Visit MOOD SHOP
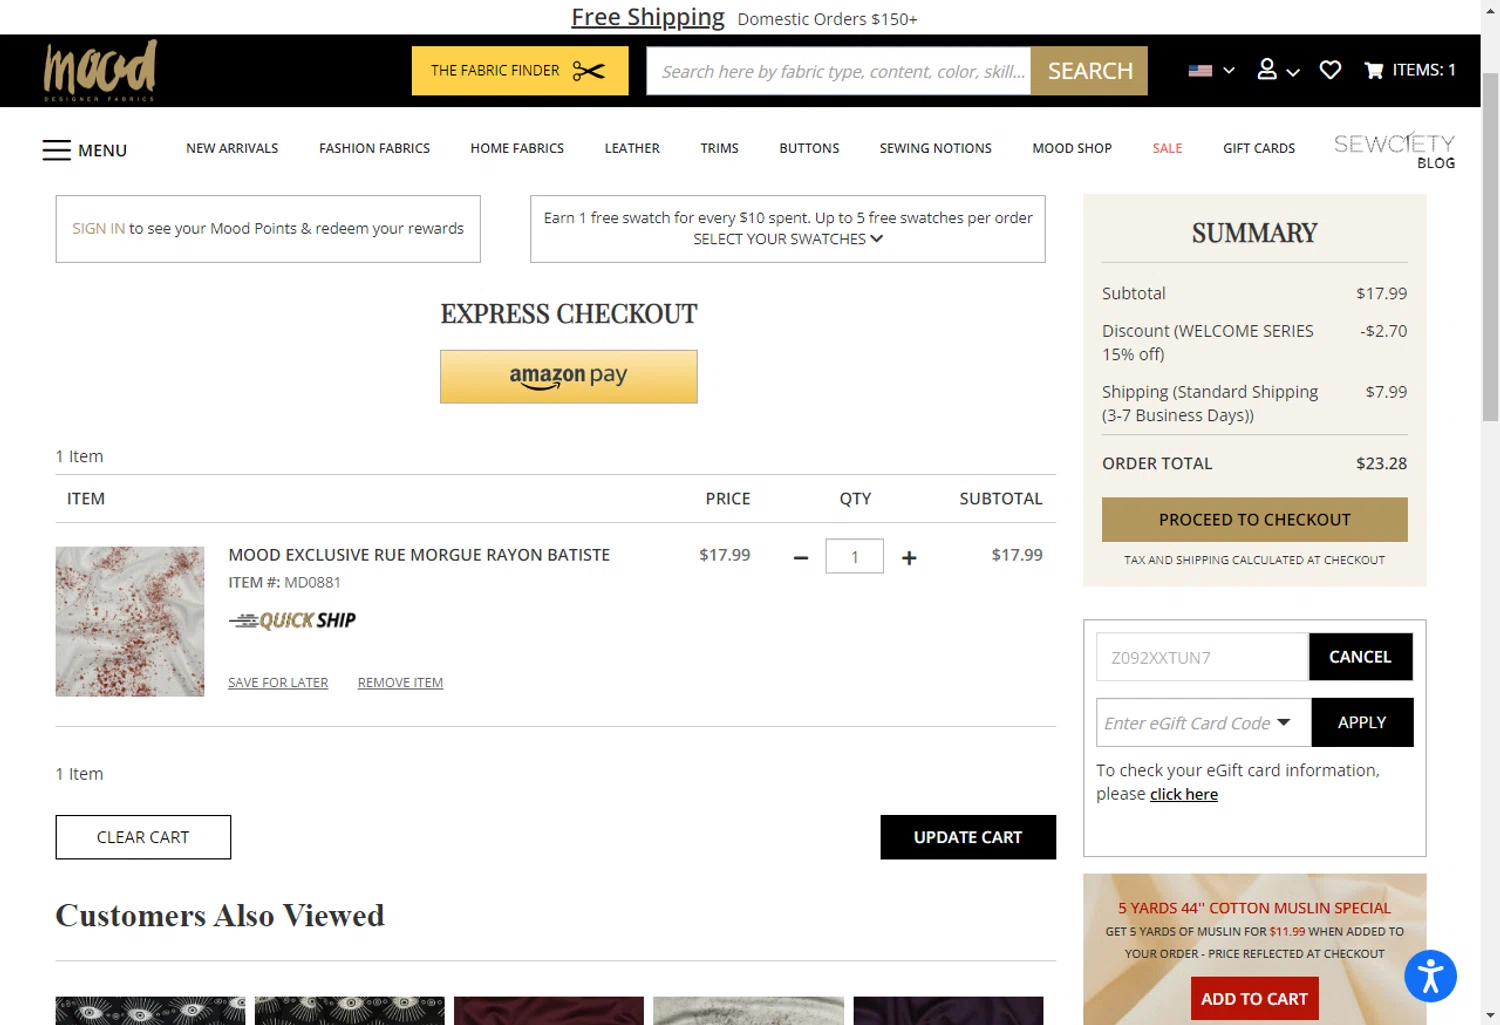The height and width of the screenshot is (1025, 1500). [x=1072, y=148]
